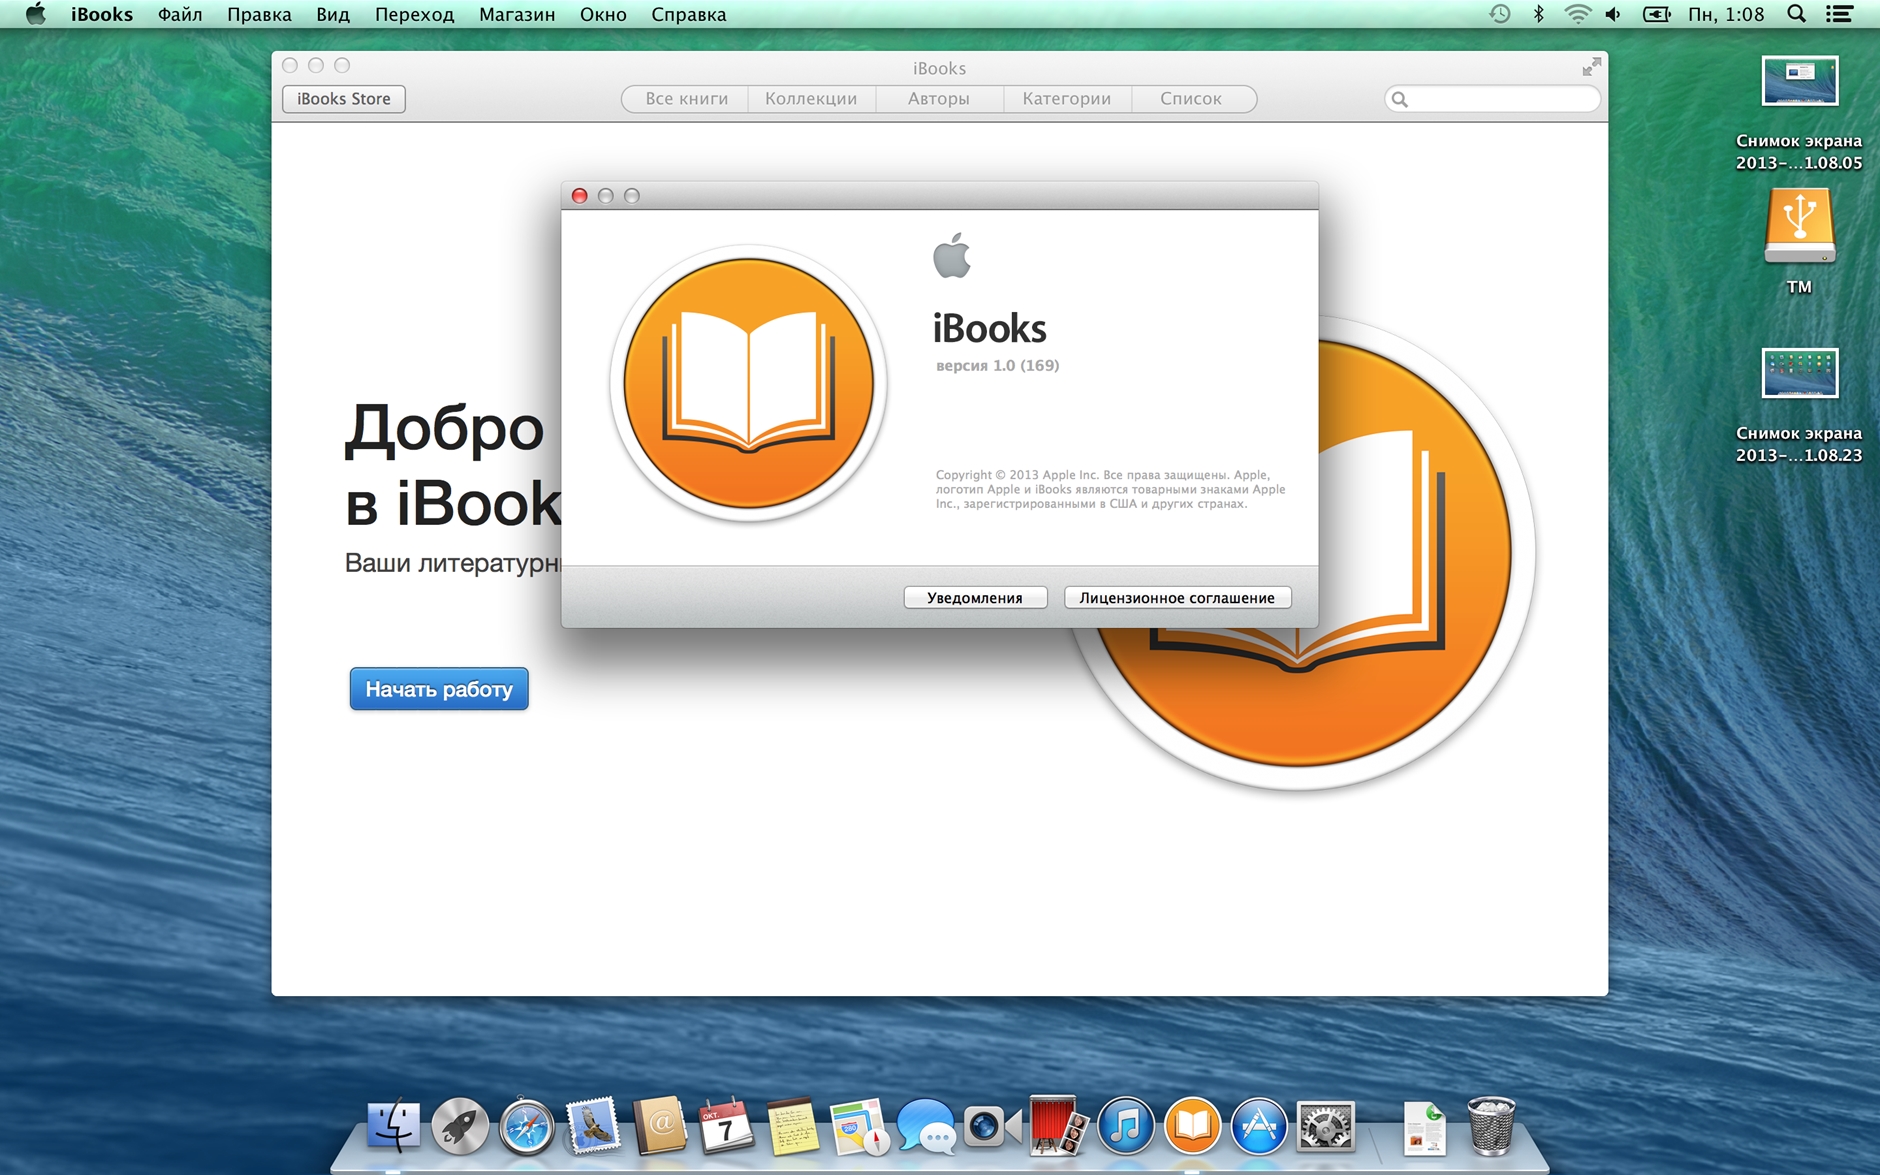The image size is (1880, 1175).
Task: Open the document stack in the Dock
Action: tap(1425, 1128)
